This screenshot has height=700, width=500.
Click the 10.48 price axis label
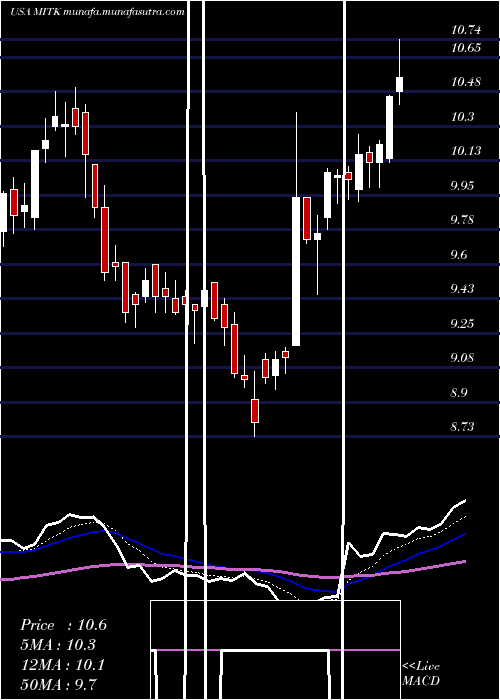coord(466,82)
